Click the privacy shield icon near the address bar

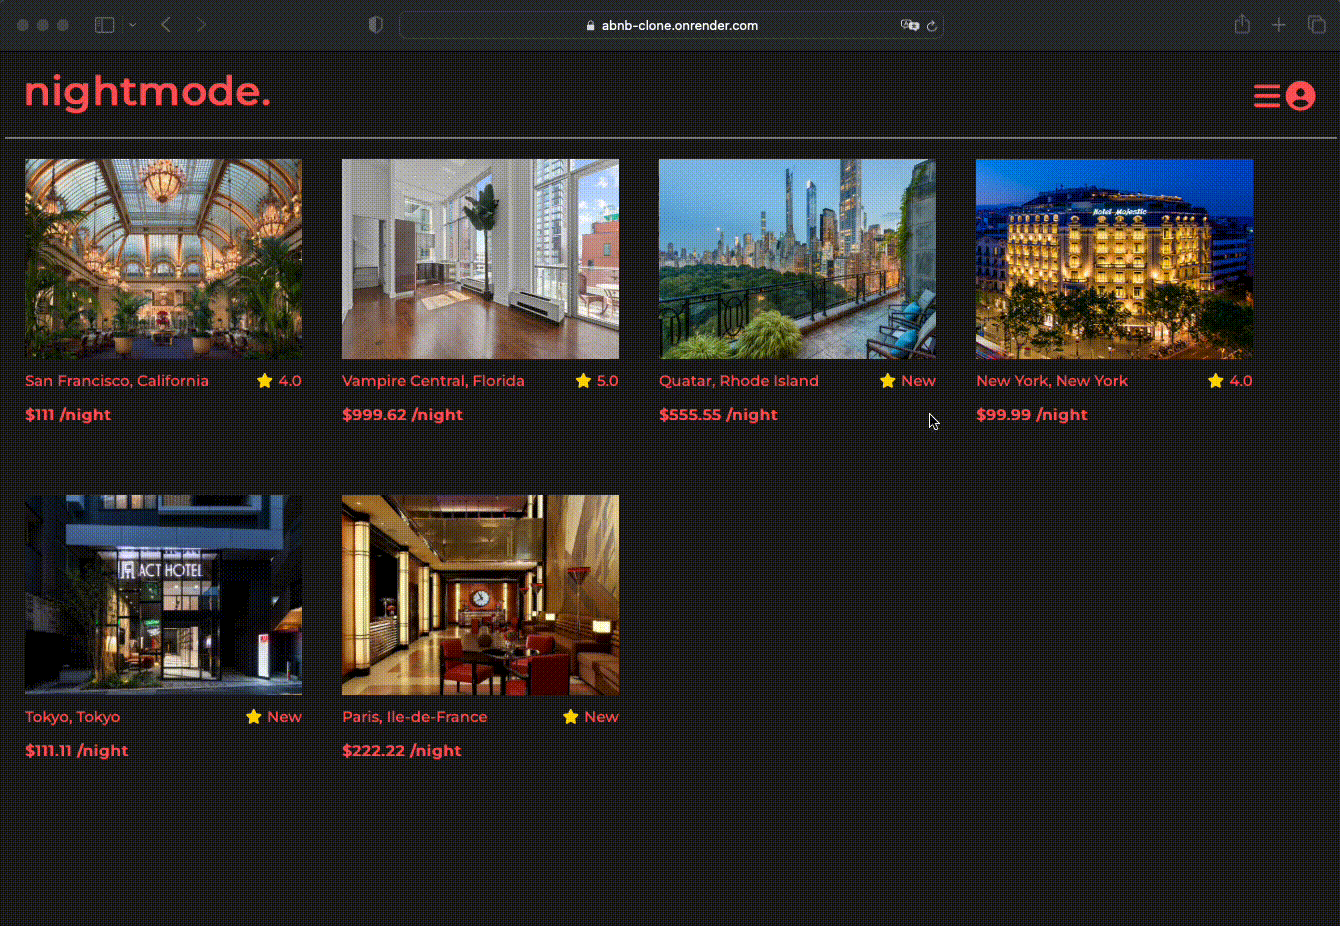click(375, 24)
